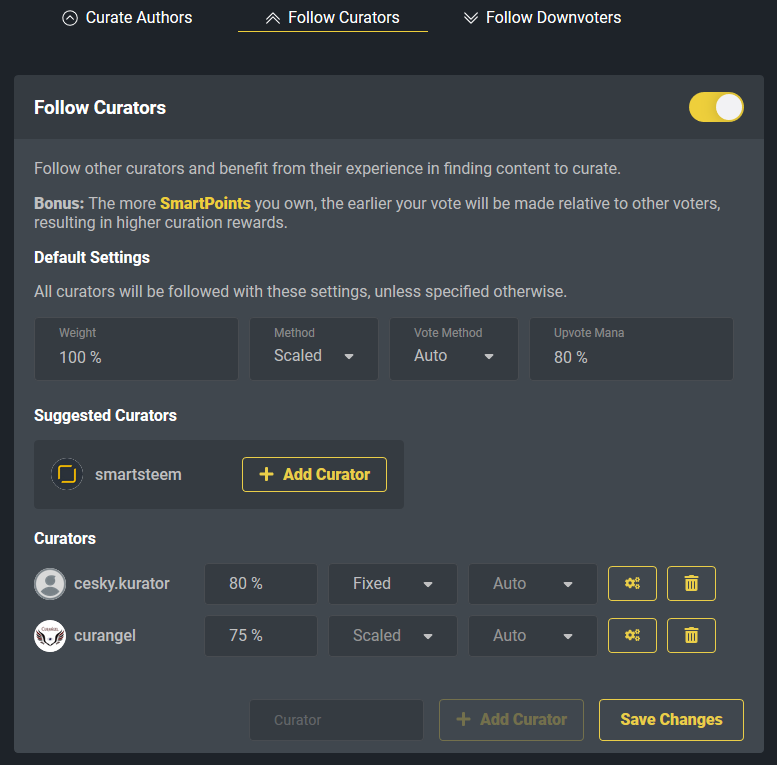This screenshot has width=777, height=765.
Task: Click the smartsteem logo icon
Action: pyautogui.click(x=67, y=474)
